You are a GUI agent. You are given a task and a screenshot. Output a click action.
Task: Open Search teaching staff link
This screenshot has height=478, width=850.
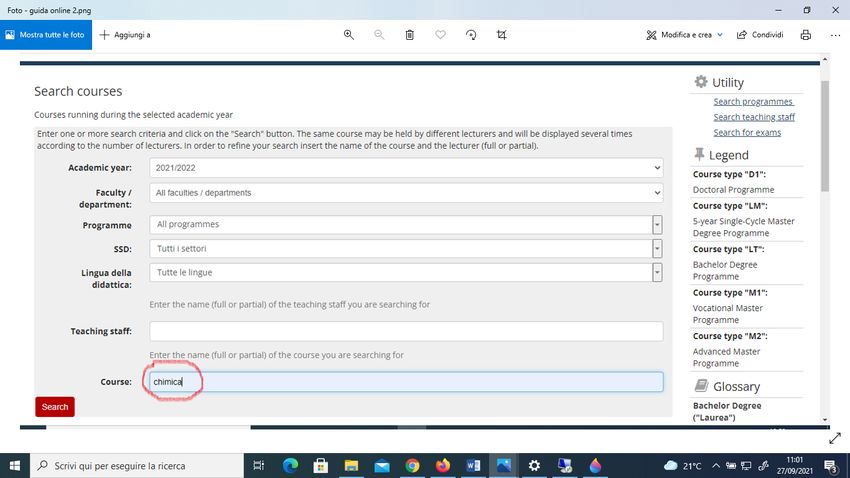pyautogui.click(x=754, y=117)
